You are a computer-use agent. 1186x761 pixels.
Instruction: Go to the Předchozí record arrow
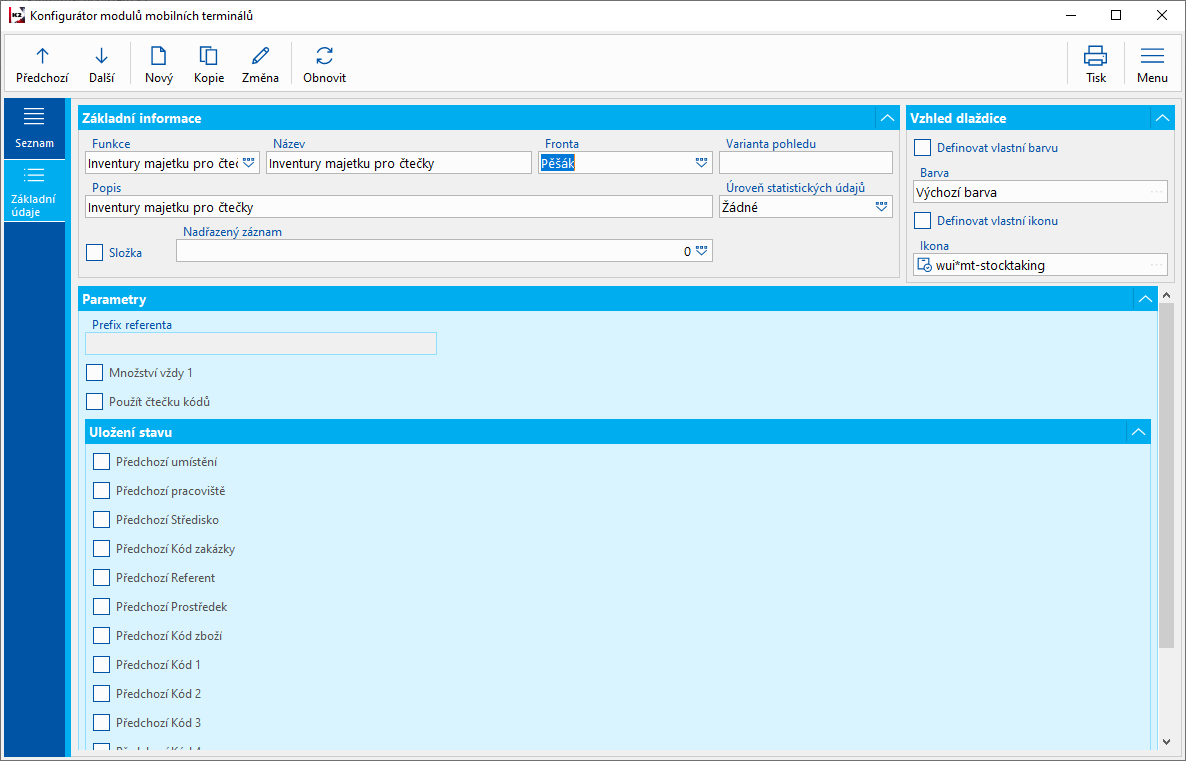tap(42, 64)
